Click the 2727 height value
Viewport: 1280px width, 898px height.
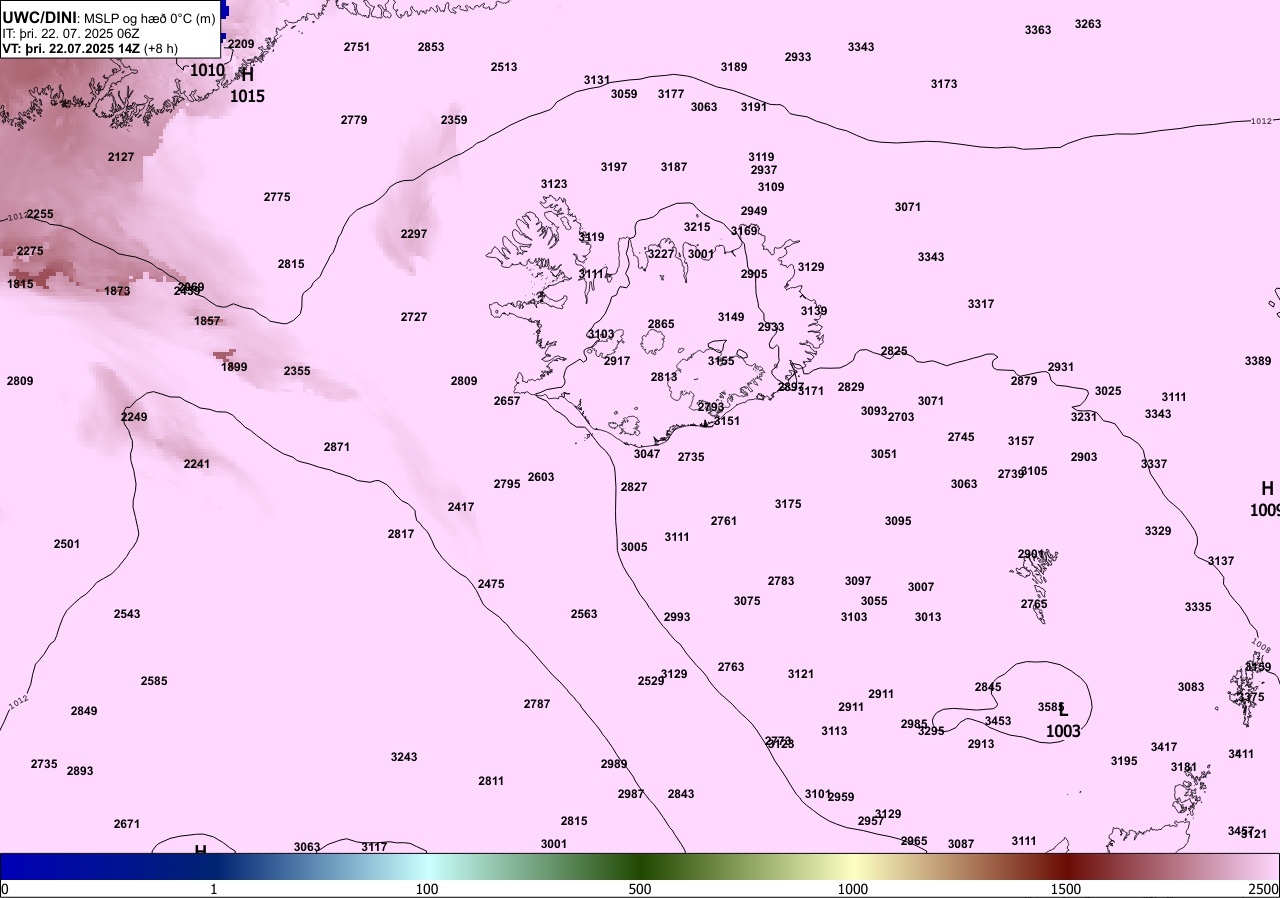coord(414,317)
